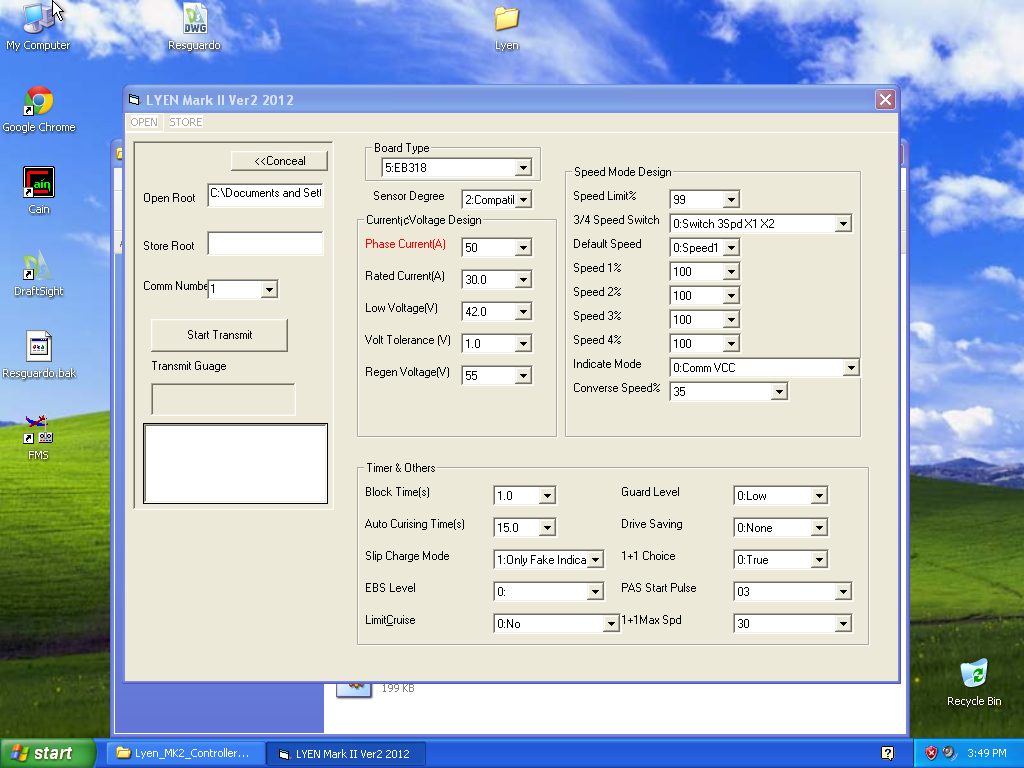The width and height of the screenshot is (1024, 768).
Task: Expand the Default Speed dropdown
Action: point(731,248)
